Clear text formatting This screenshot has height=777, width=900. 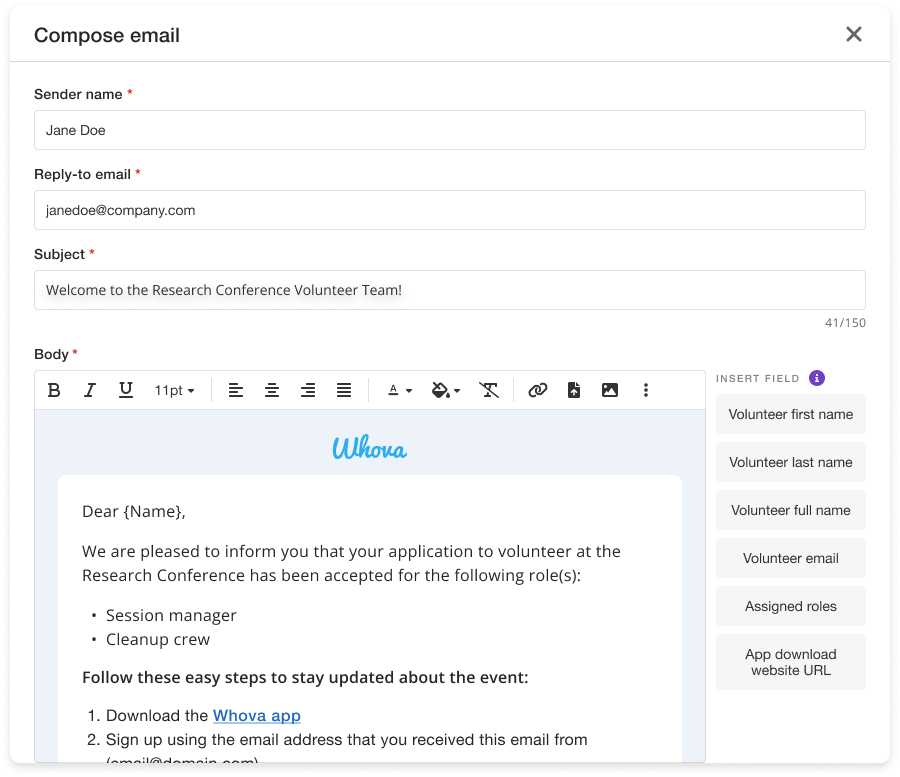click(x=489, y=390)
